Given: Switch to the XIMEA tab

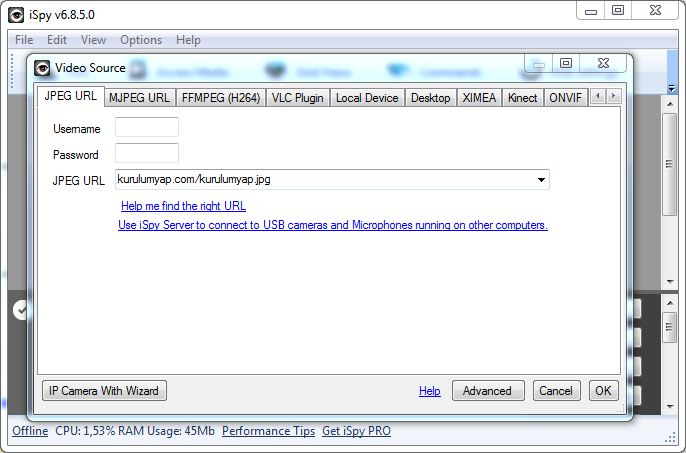Looking at the screenshot, I should 479,98.
